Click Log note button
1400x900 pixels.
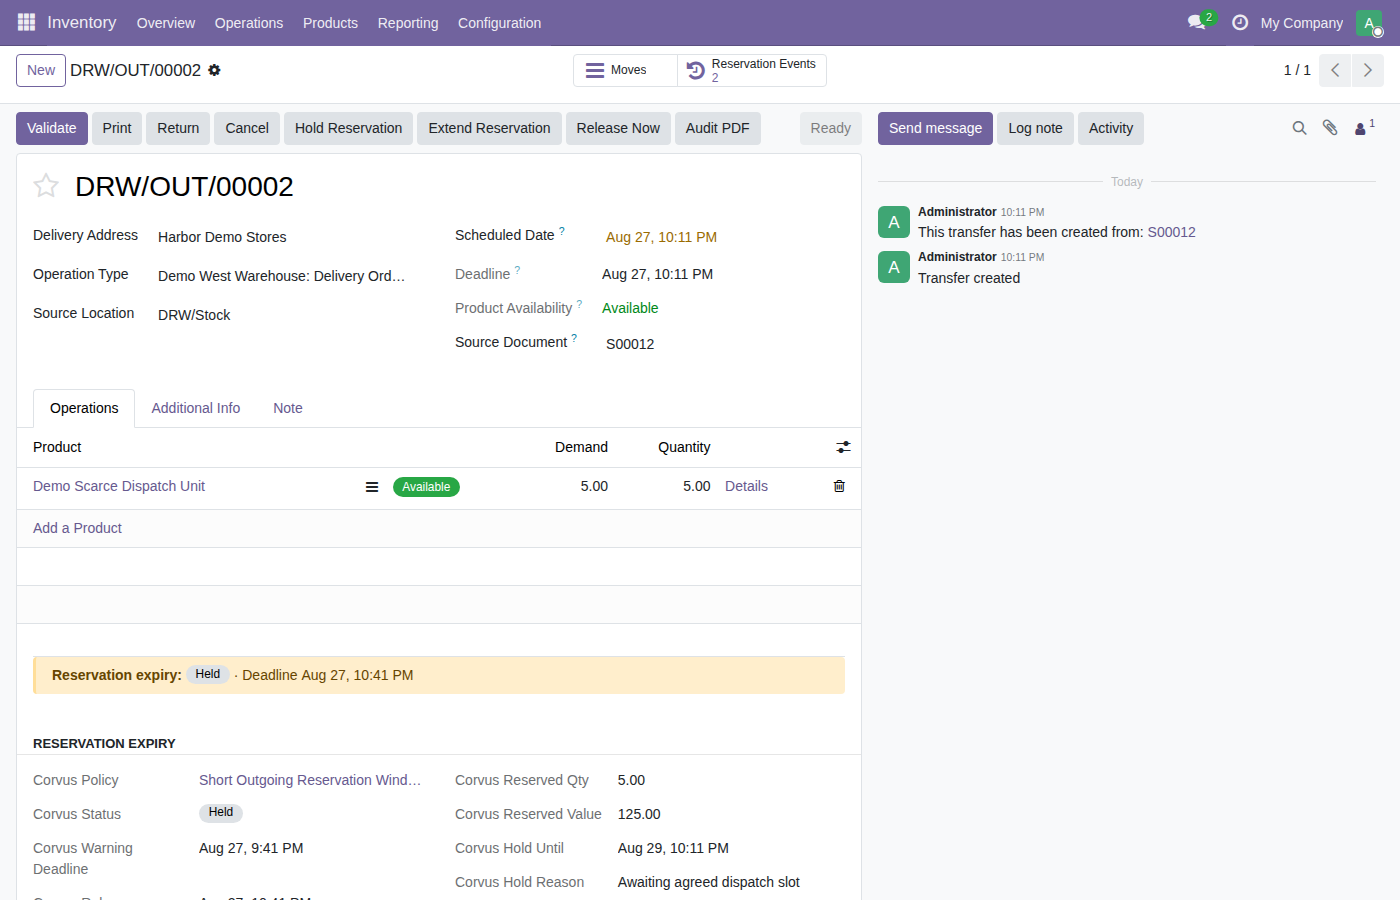coord(1035,128)
